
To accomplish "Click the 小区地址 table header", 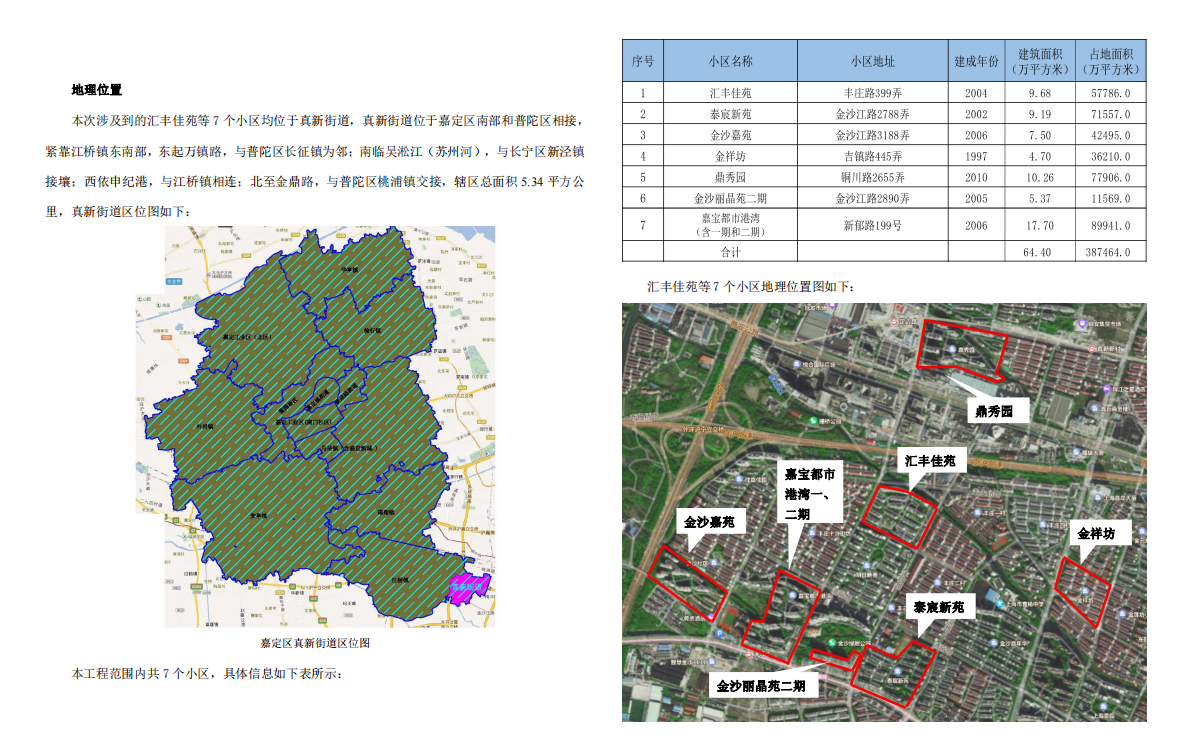I will pyautogui.click(x=873, y=61).
